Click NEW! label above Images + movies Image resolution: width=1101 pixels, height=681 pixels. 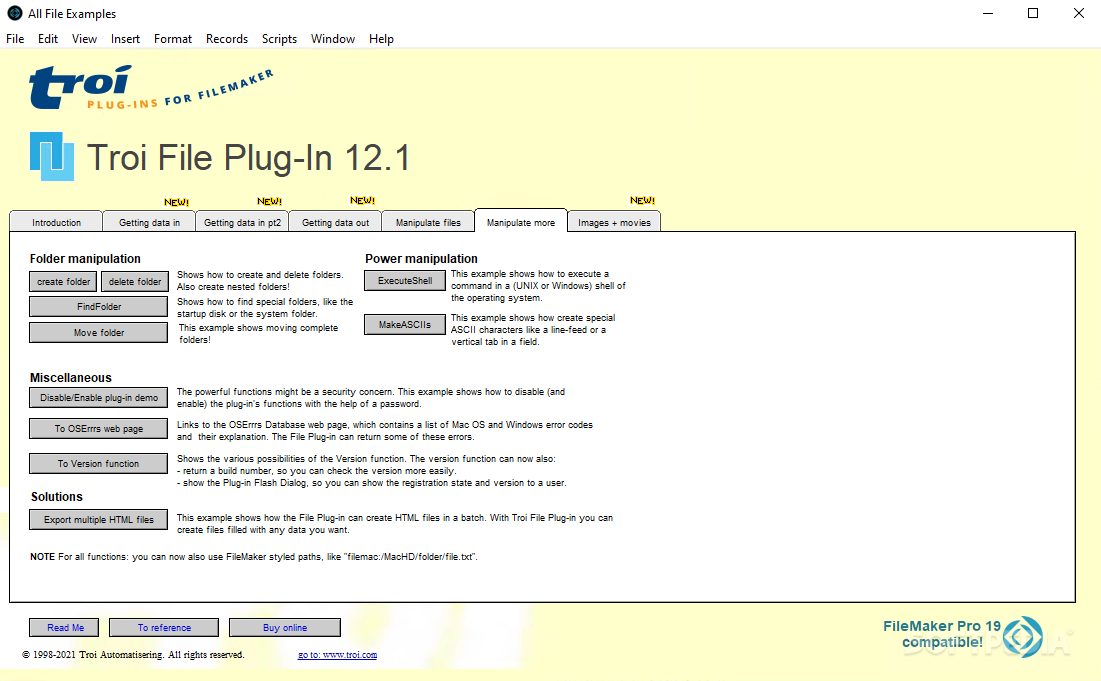coord(642,200)
